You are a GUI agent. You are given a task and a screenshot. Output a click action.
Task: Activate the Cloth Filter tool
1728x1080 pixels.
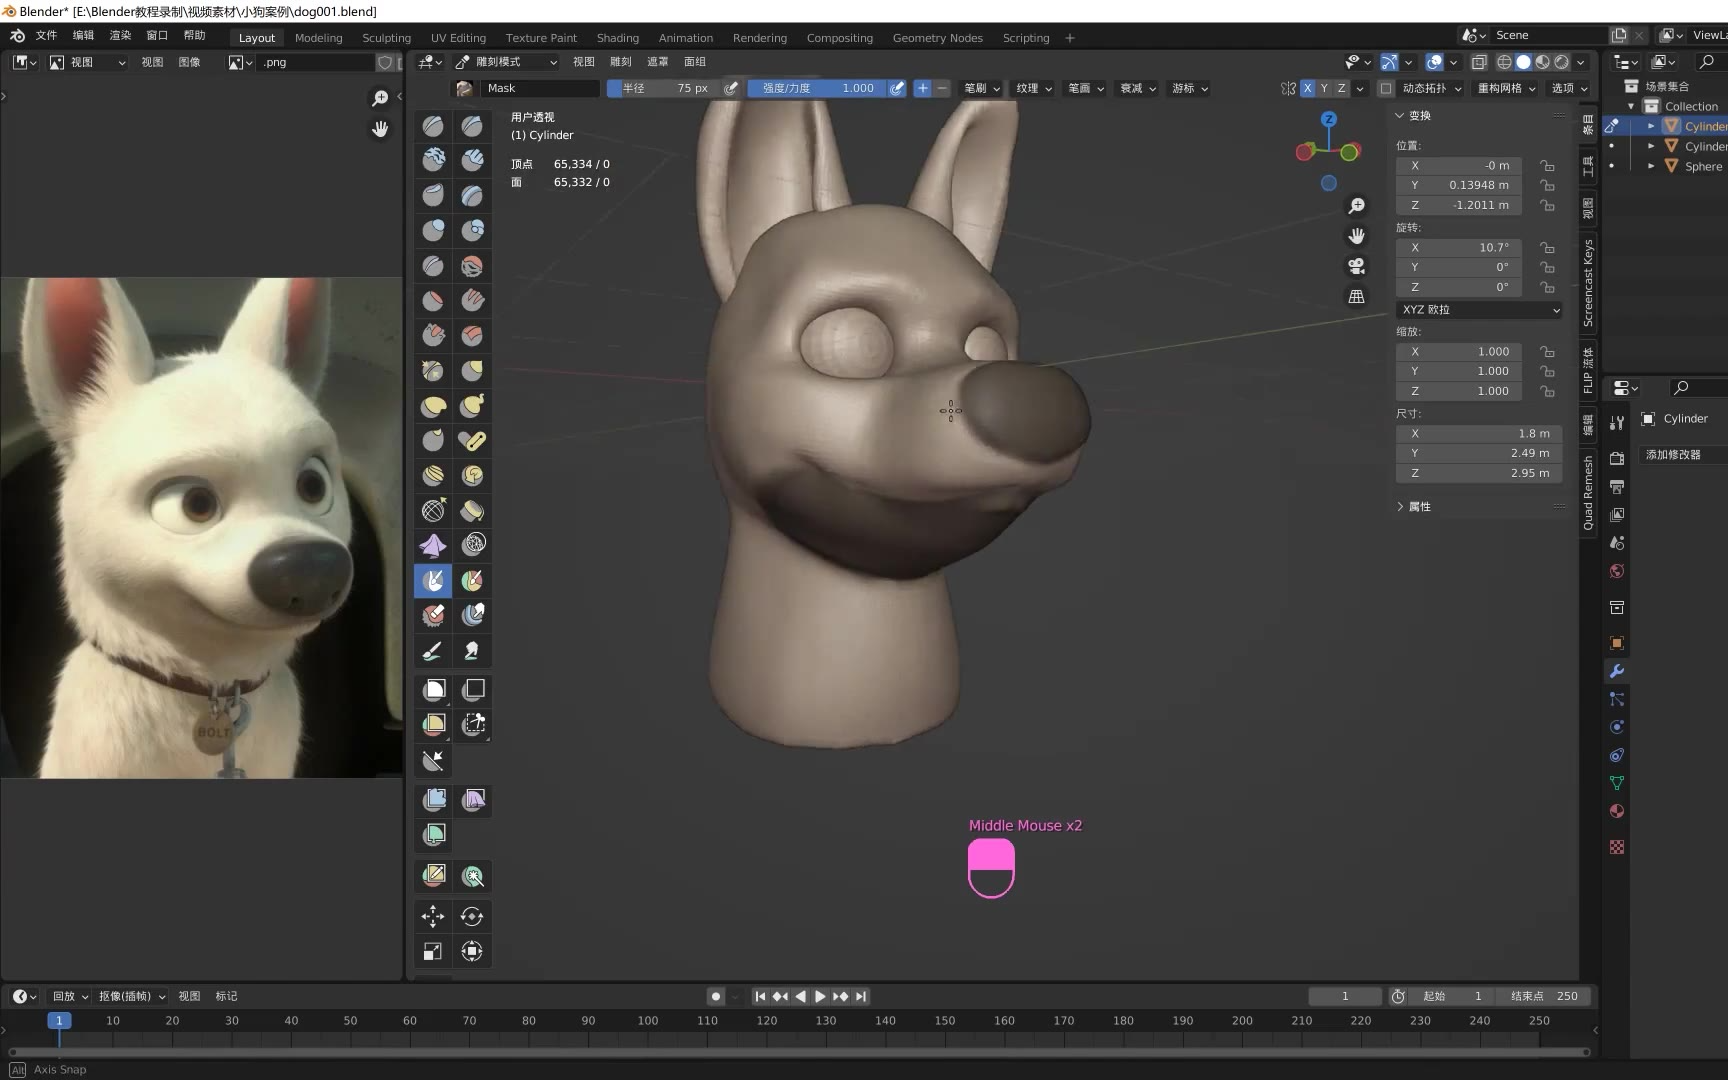coord(473,800)
